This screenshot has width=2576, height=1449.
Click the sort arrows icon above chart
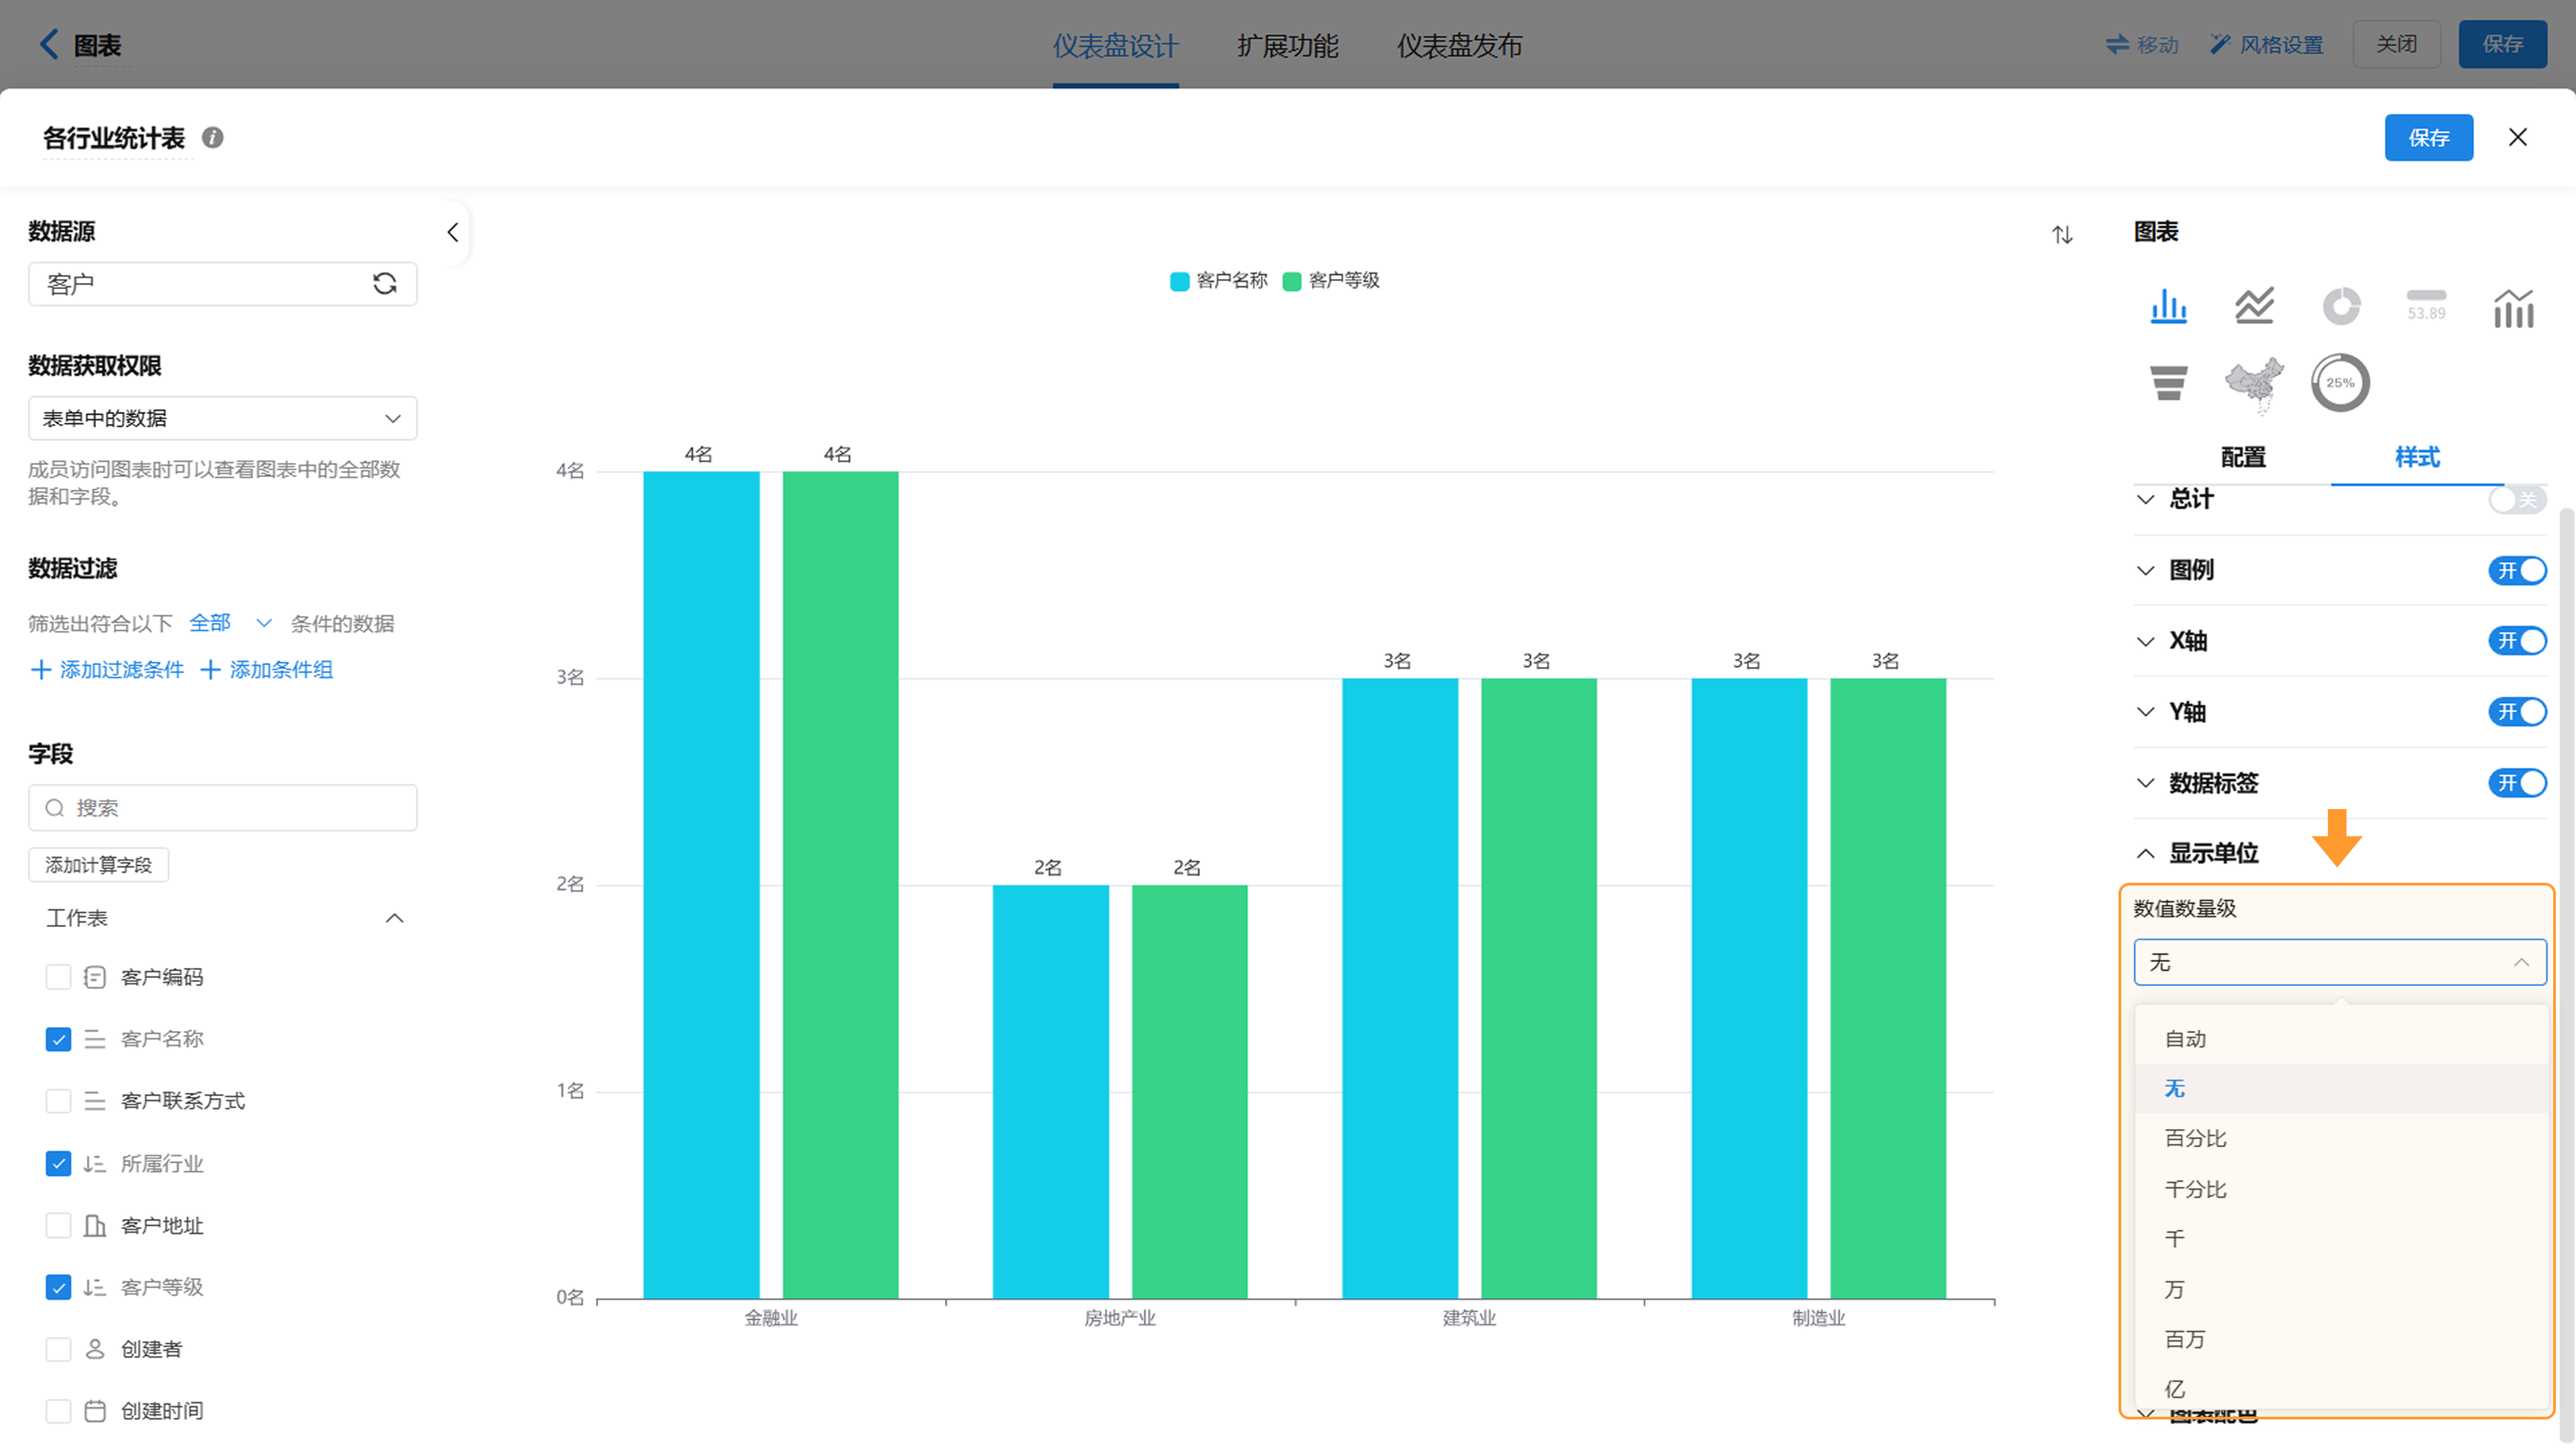2062,235
